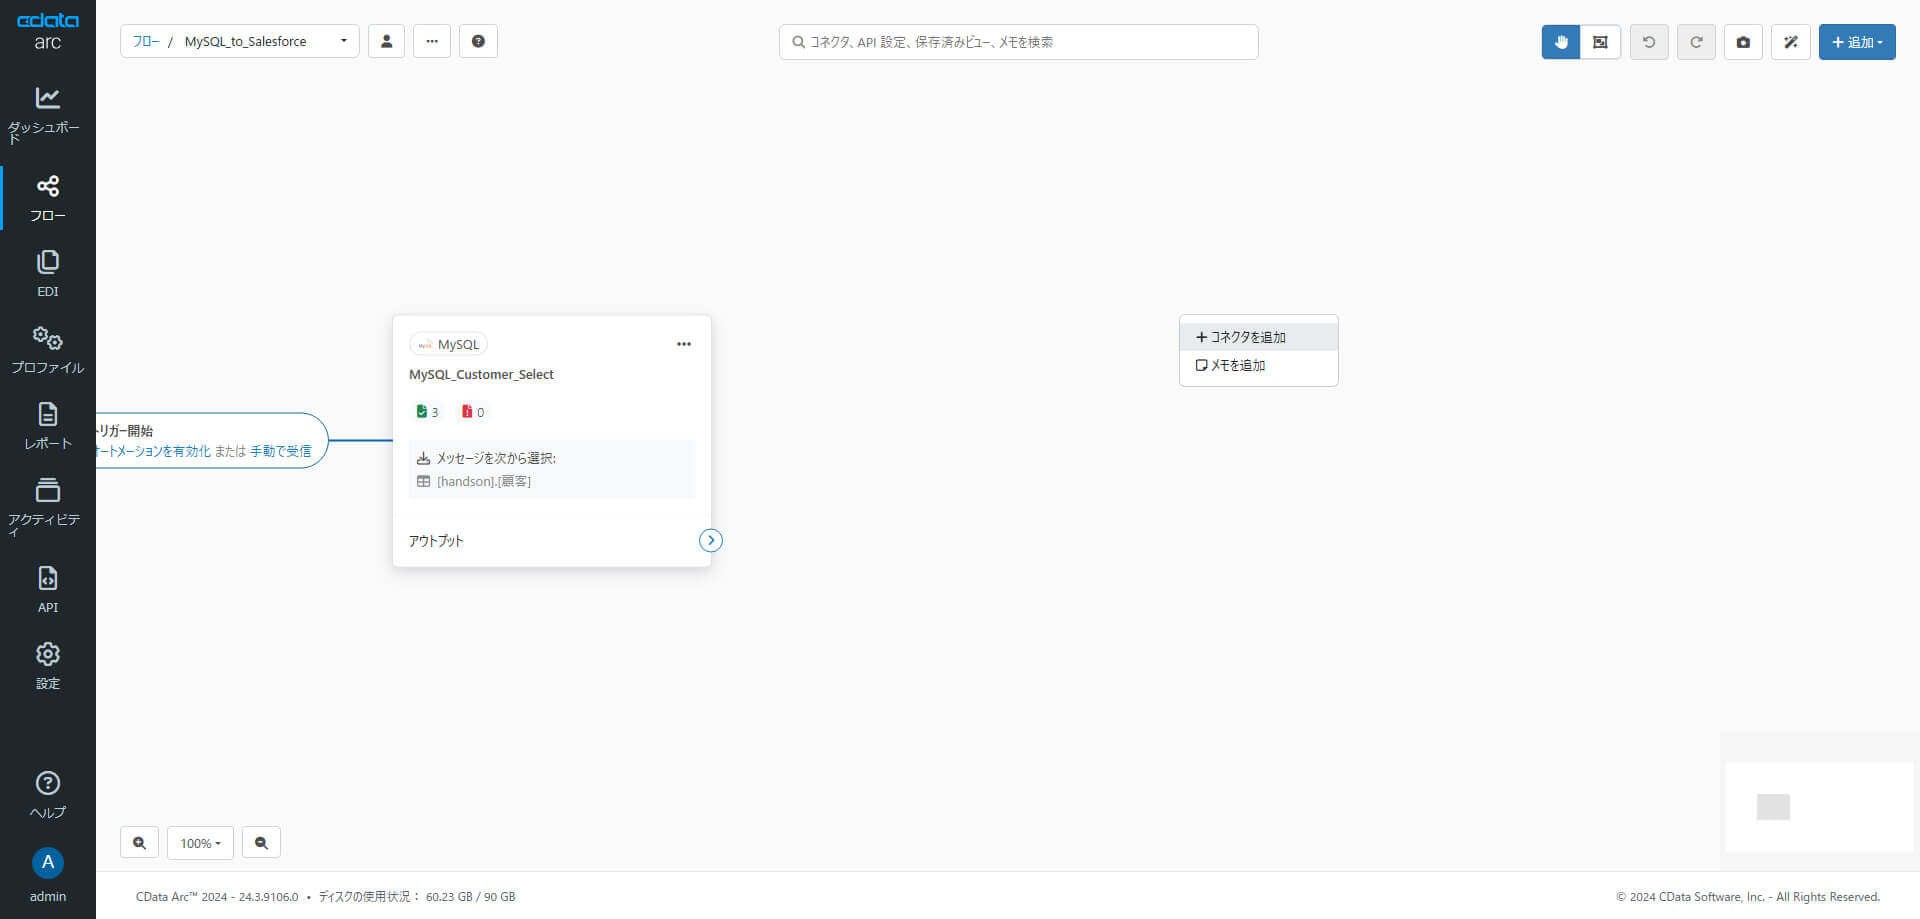Open the workspace more options ellipsis

coord(432,41)
